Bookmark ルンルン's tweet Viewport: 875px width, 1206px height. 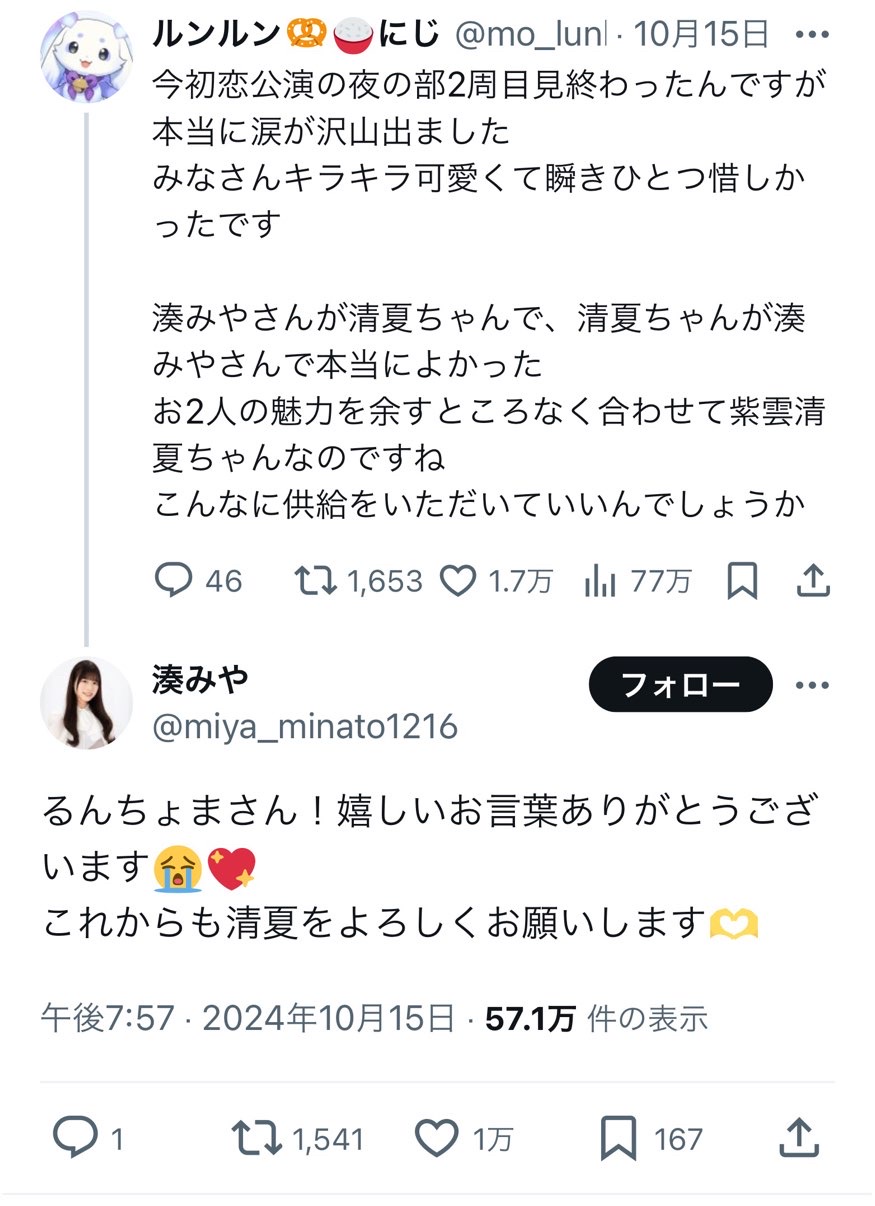pyautogui.click(x=742, y=580)
